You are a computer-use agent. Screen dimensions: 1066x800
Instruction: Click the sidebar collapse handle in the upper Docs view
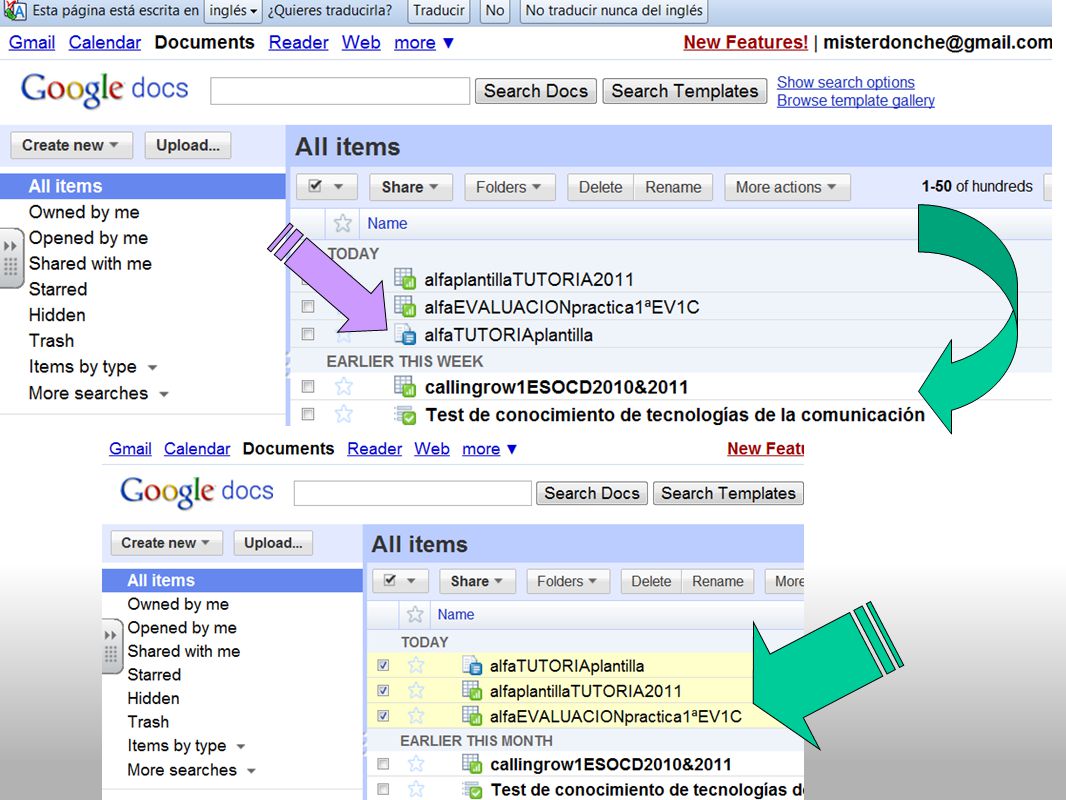pos(10,258)
